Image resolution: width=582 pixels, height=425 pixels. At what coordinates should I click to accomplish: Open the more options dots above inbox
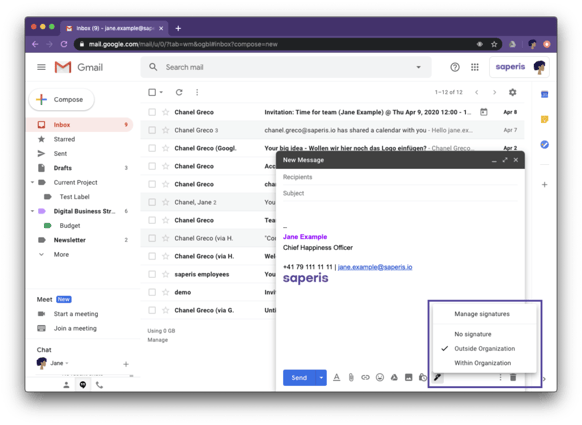(197, 92)
